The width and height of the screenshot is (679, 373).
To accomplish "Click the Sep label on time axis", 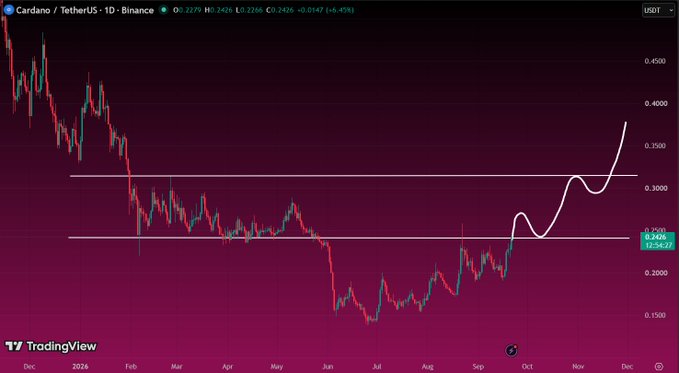I will click(x=478, y=367).
